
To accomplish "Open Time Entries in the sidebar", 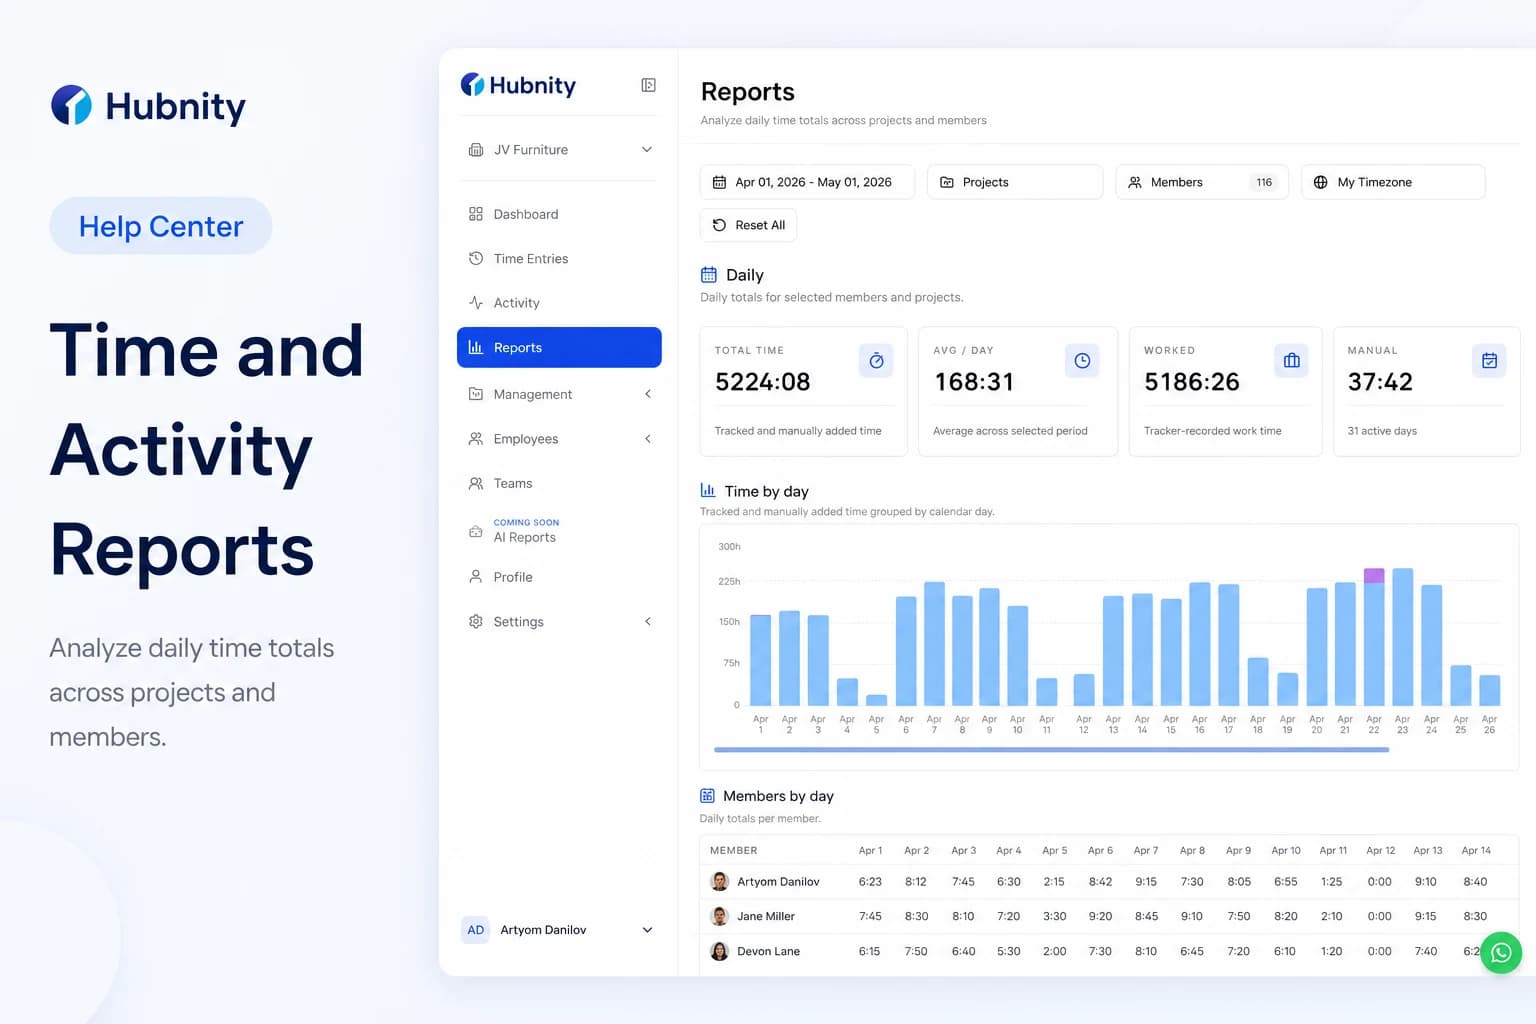I will click(559, 259).
